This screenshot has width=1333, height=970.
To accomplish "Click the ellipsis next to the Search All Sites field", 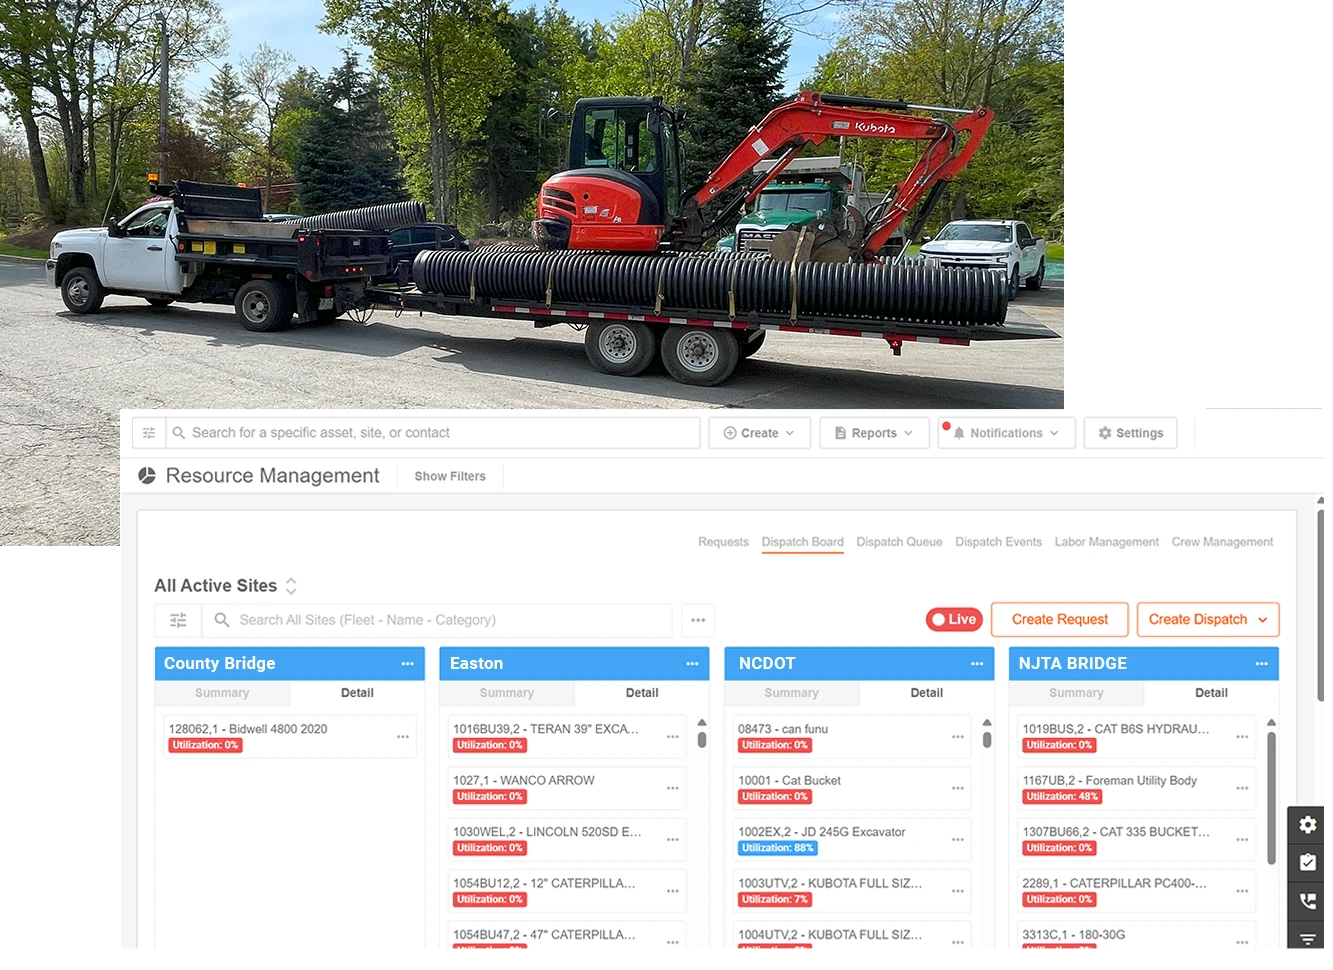I will [698, 620].
